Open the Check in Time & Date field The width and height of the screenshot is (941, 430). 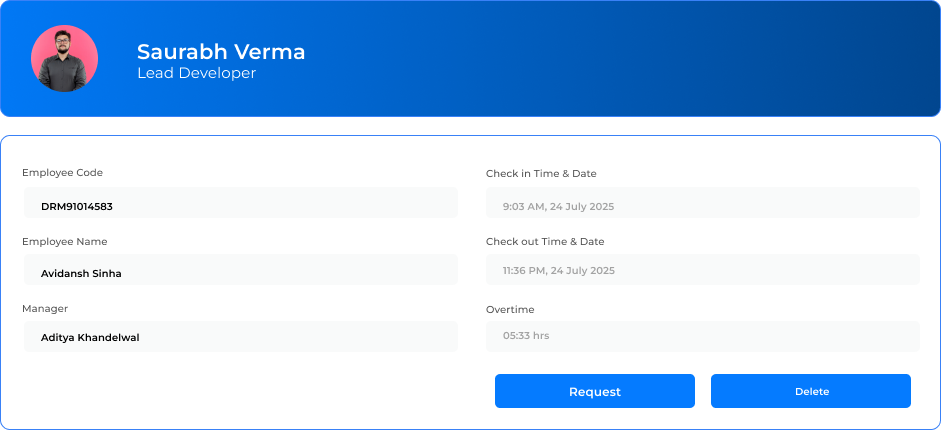click(x=702, y=203)
